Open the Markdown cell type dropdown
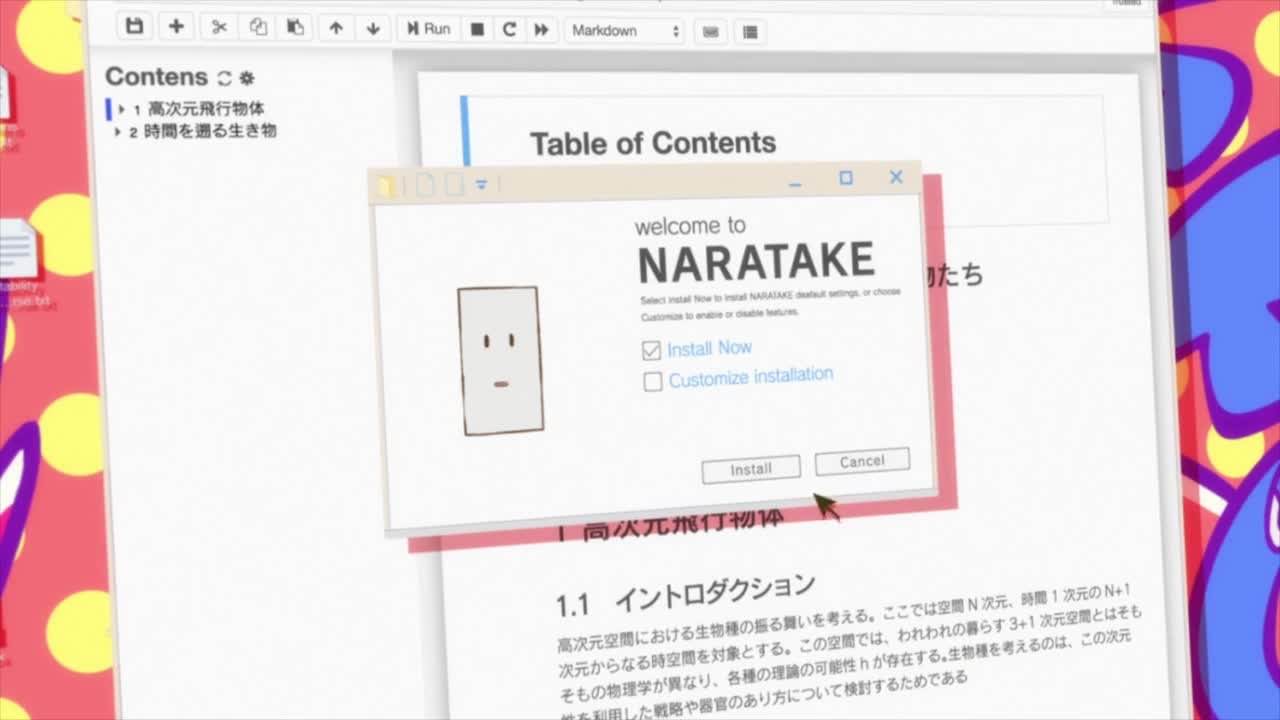This screenshot has height=720, width=1280. pyautogui.click(x=625, y=30)
